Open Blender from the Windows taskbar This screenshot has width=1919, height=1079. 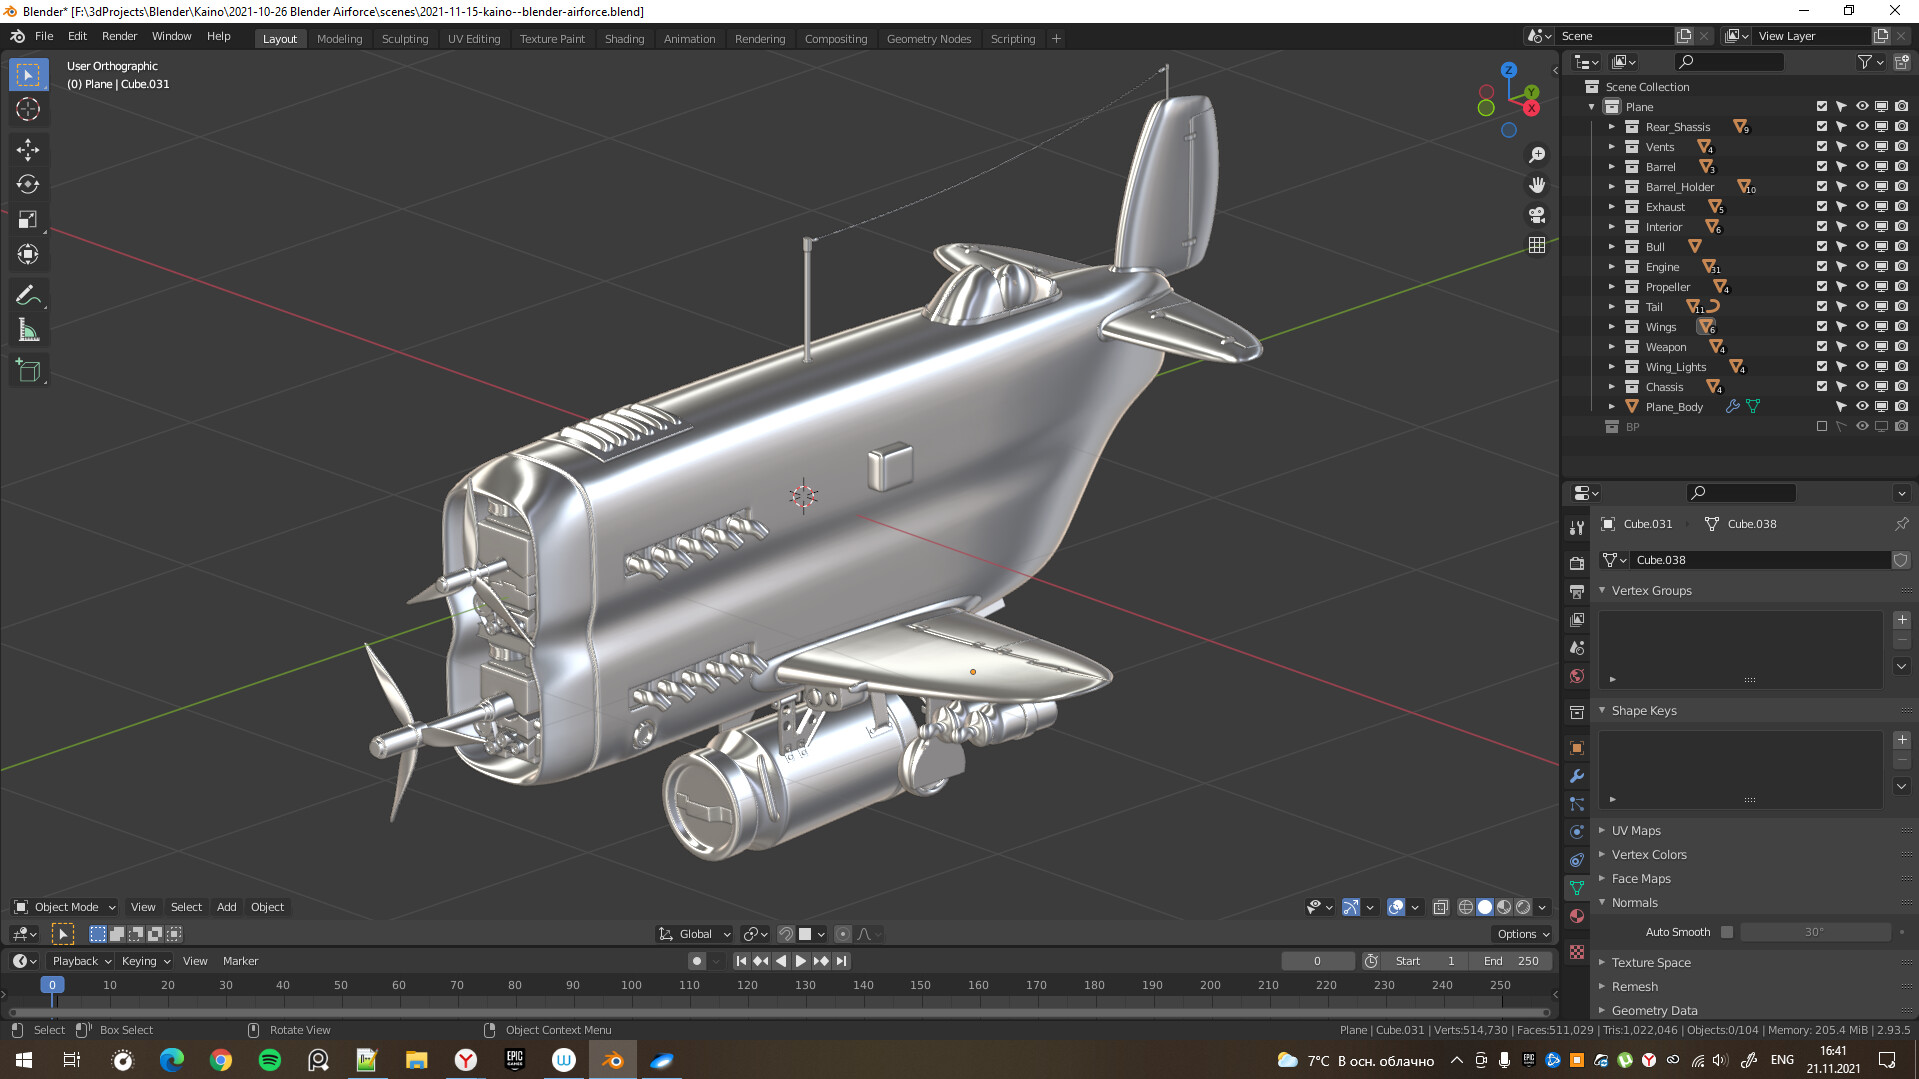[x=613, y=1060]
